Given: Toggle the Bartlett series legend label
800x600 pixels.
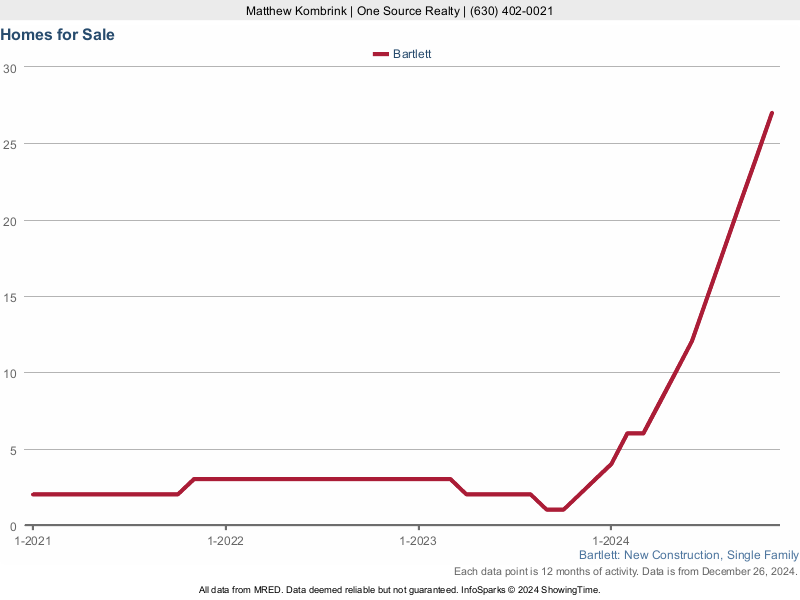Looking at the screenshot, I should point(412,54).
